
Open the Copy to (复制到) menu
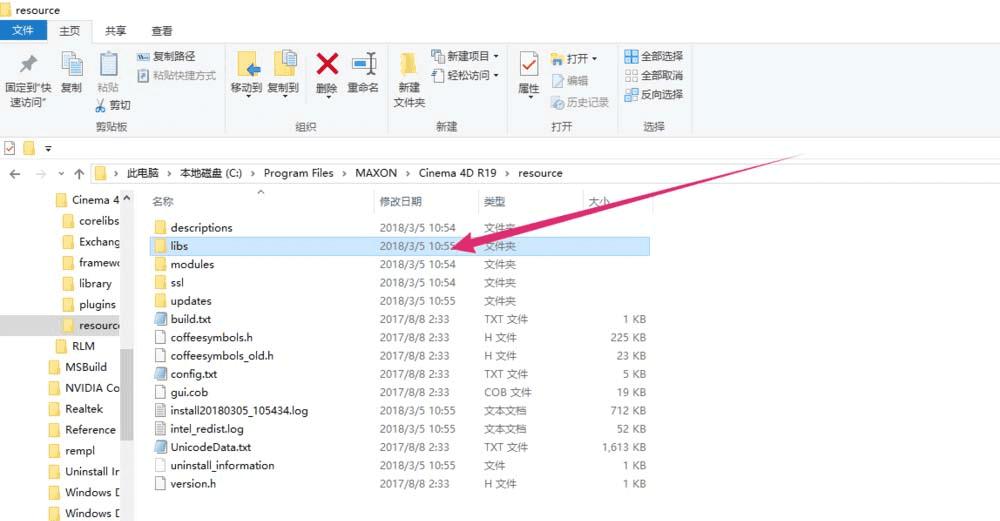283,73
